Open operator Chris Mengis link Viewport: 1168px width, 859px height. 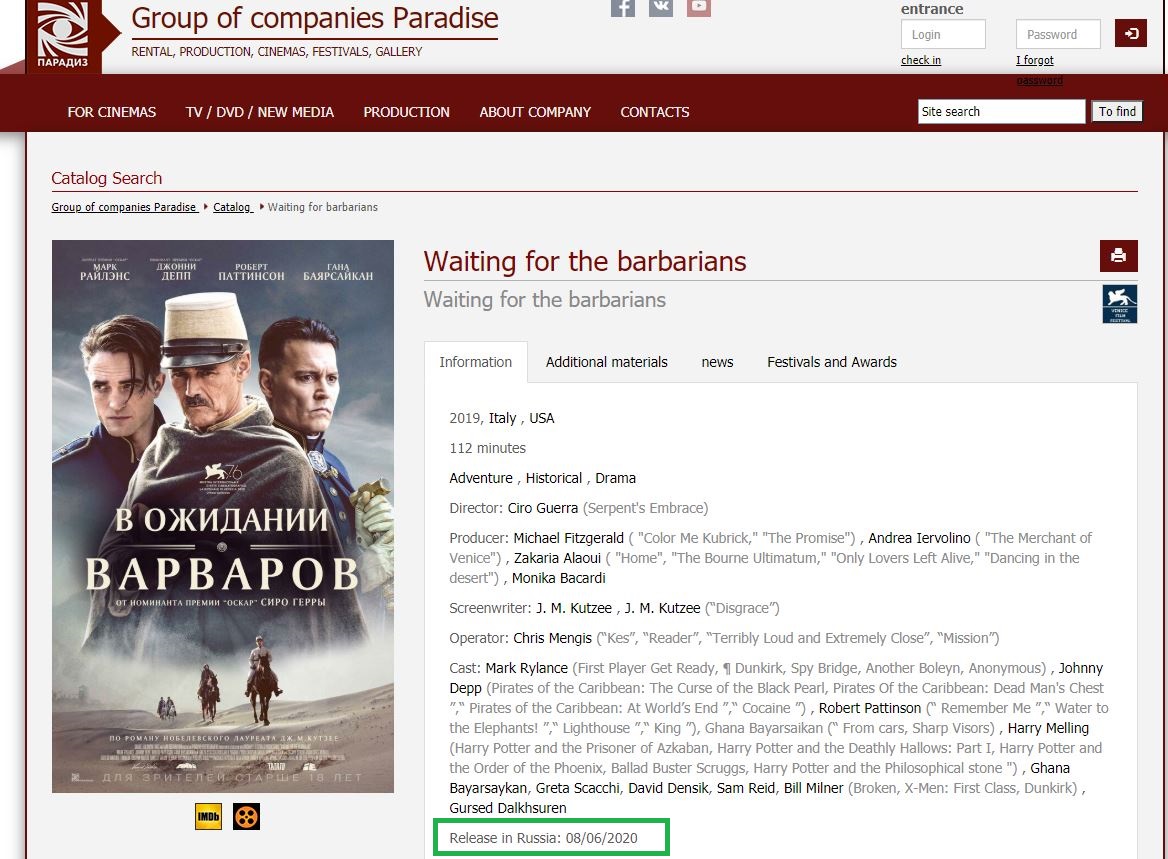(x=553, y=638)
